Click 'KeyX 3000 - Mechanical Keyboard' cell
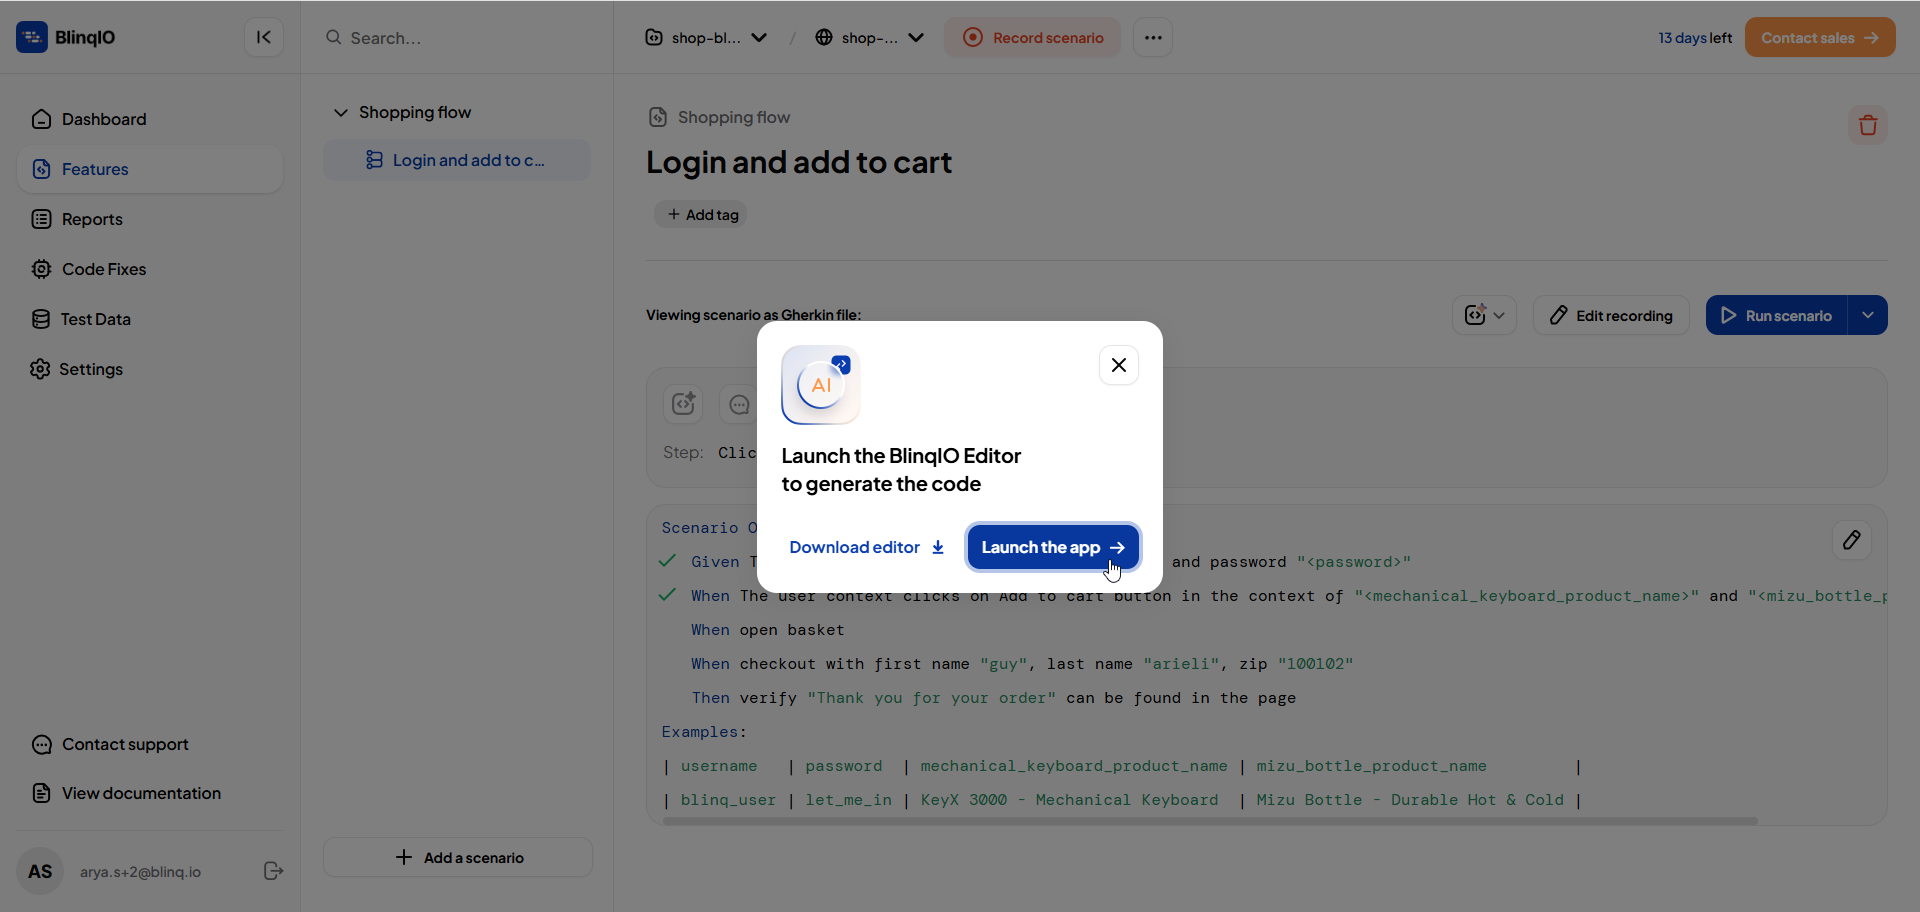 1069,800
